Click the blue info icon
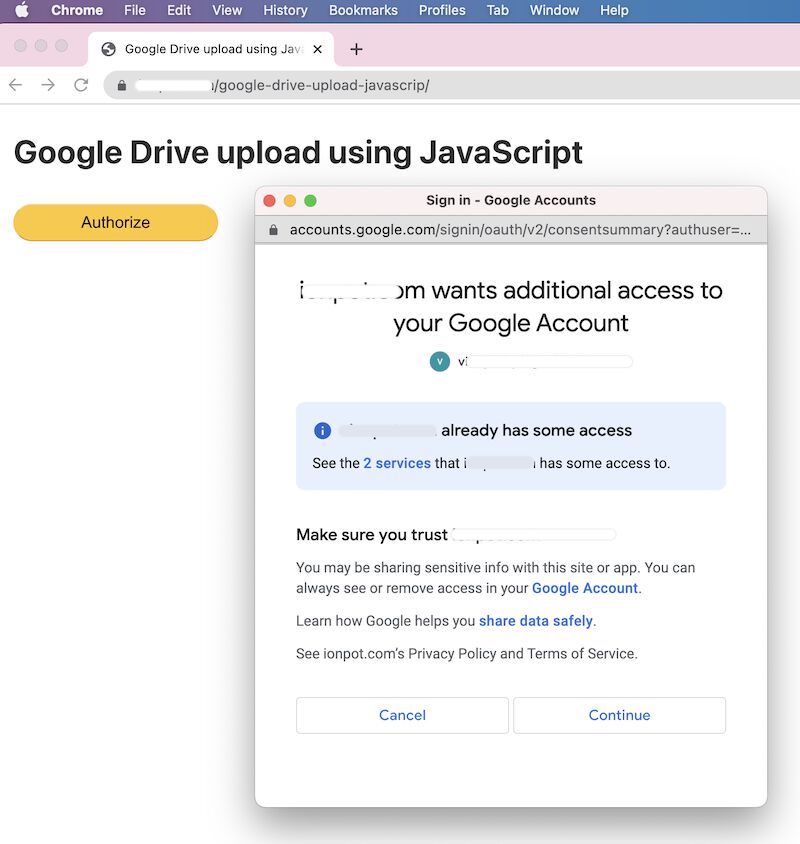This screenshot has height=844, width=800. (x=322, y=431)
